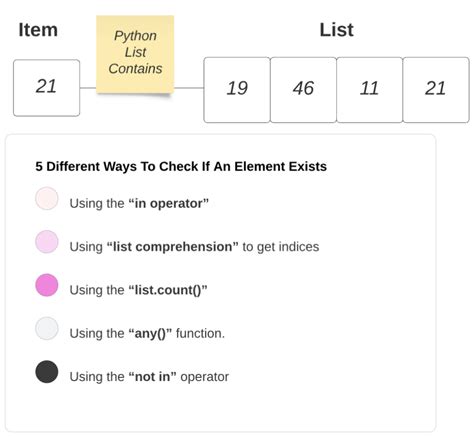The height and width of the screenshot is (437, 474).
Task: Click the magenta circle next to list.count()
Action: 47,285
